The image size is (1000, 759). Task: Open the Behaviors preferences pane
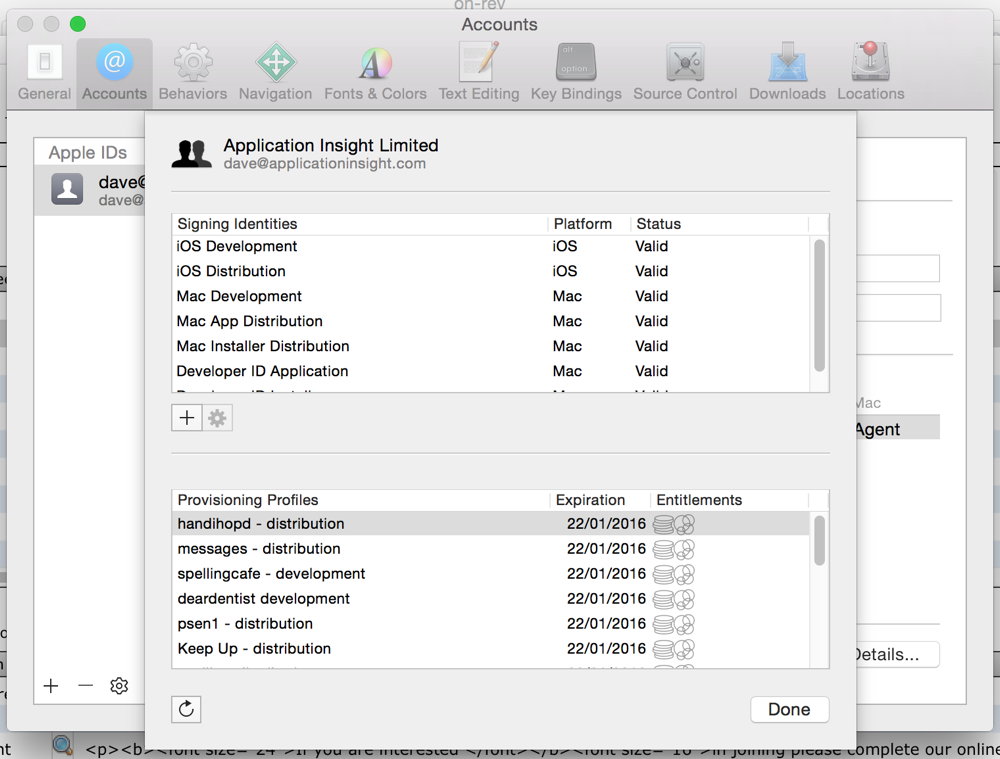tap(192, 72)
